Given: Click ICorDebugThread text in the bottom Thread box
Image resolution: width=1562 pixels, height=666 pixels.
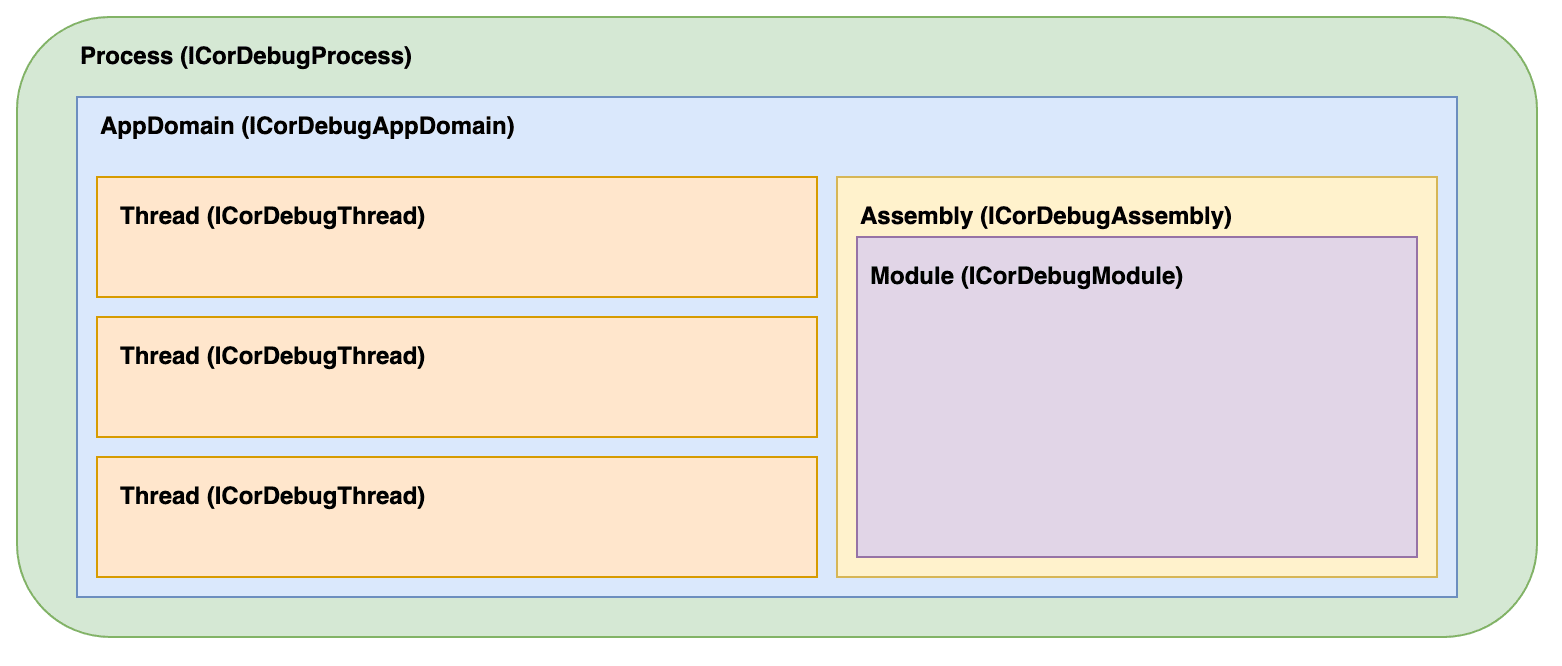Looking at the screenshot, I should coord(316,496).
